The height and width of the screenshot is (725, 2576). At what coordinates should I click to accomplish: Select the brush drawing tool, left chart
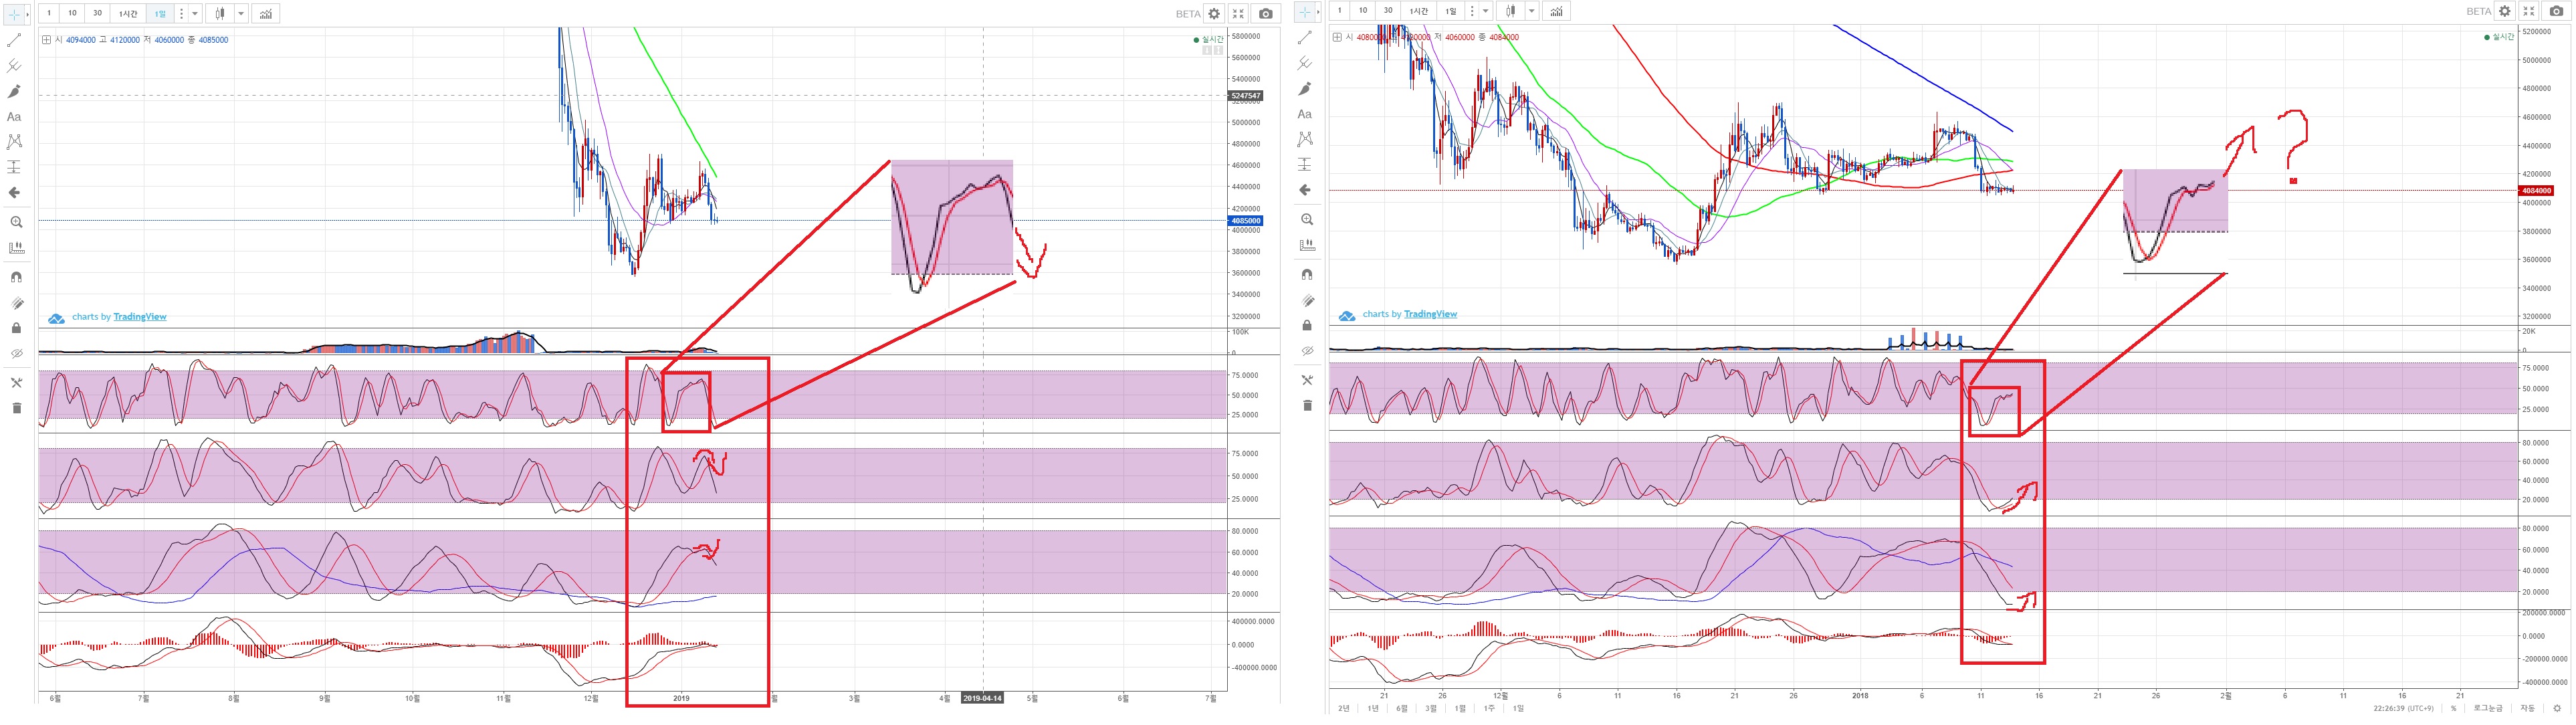(x=14, y=91)
